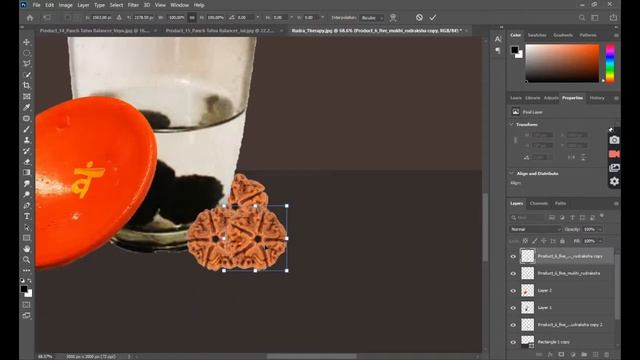Image resolution: width=640 pixels, height=360 pixels.
Task: Switch to the Paths tab
Action: click(x=560, y=203)
